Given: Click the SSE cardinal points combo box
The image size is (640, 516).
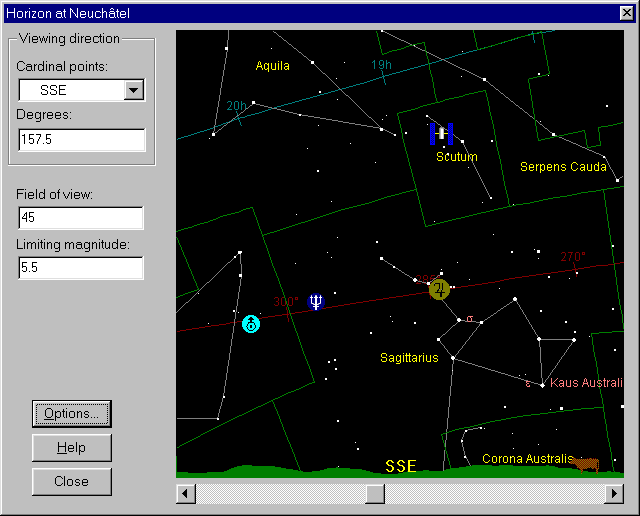Looking at the screenshot, I should tap(70, 90).
